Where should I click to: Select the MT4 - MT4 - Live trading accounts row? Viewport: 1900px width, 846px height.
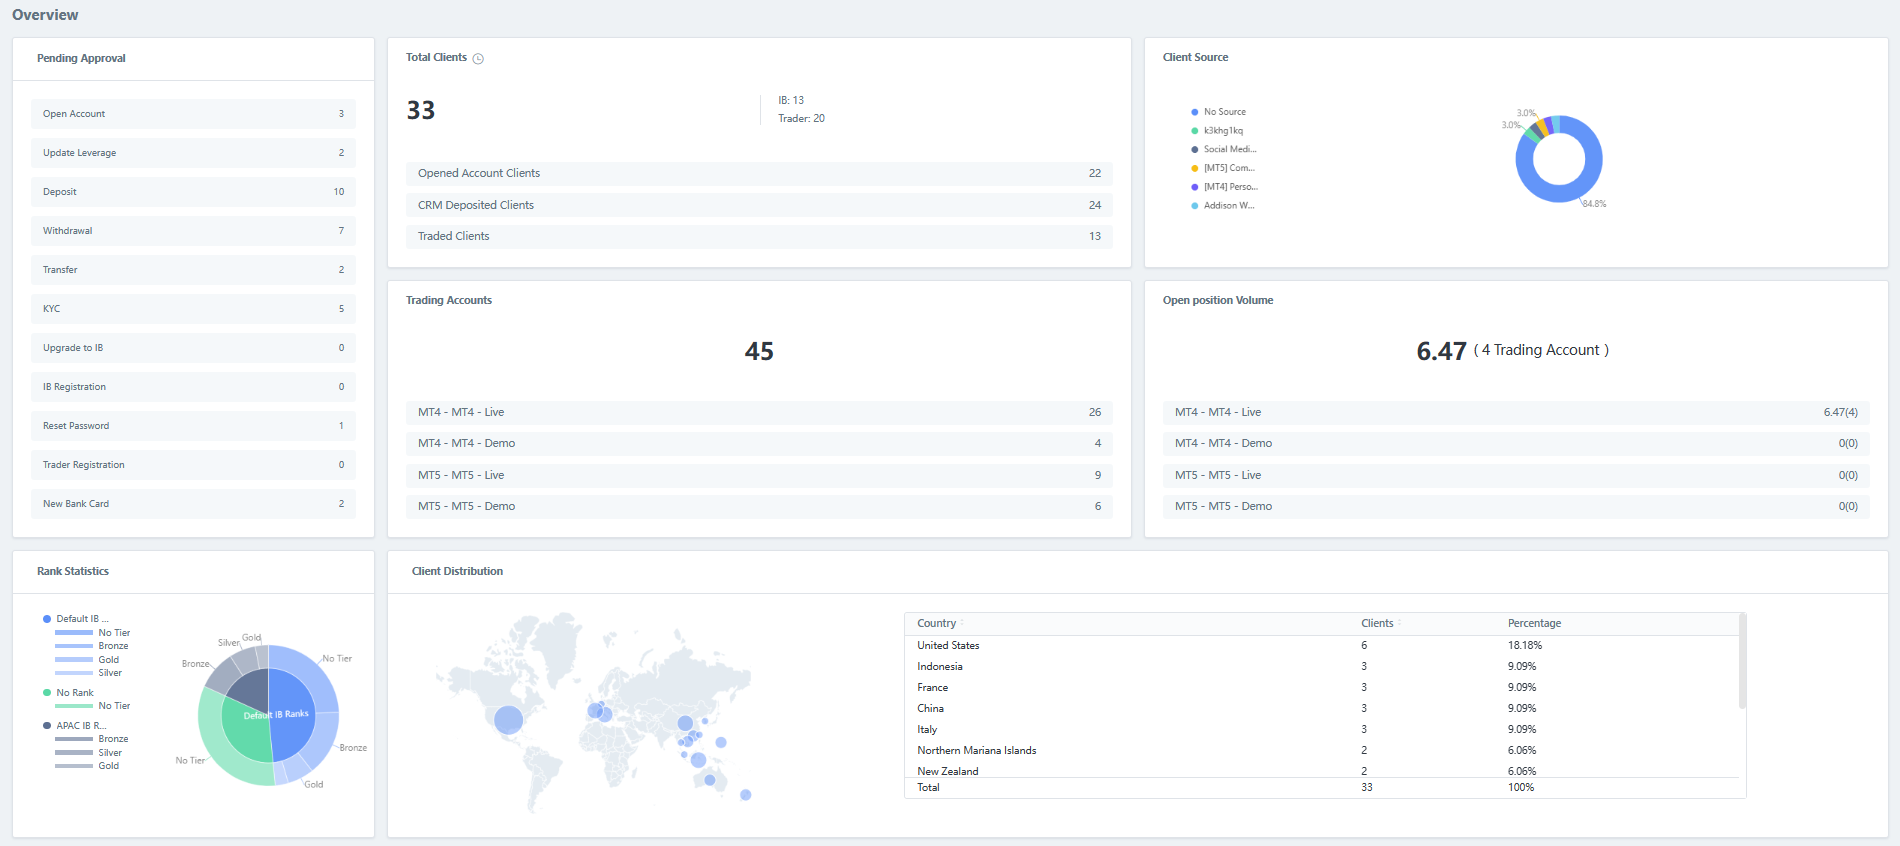click(x=759, y=412)
